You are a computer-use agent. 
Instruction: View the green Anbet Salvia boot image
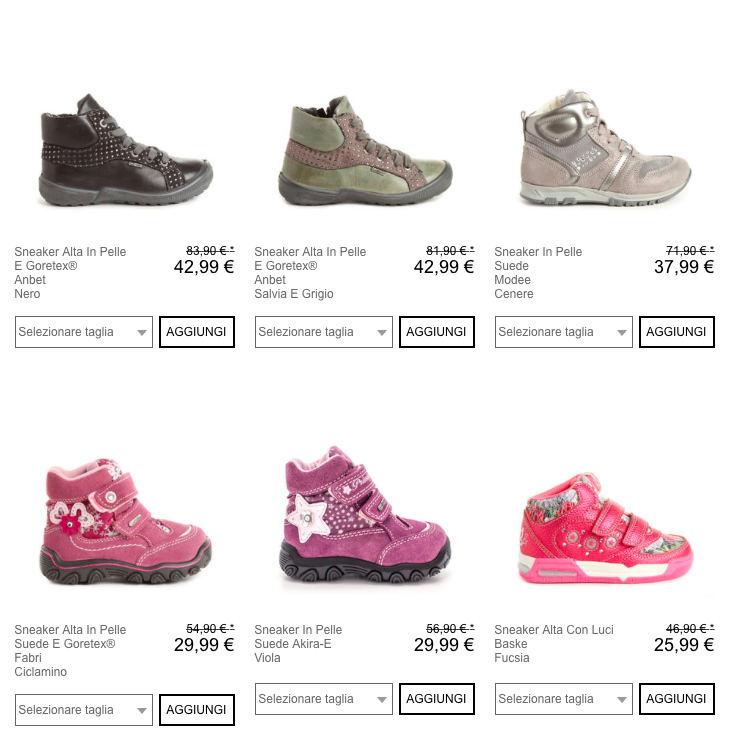[365, 150]
